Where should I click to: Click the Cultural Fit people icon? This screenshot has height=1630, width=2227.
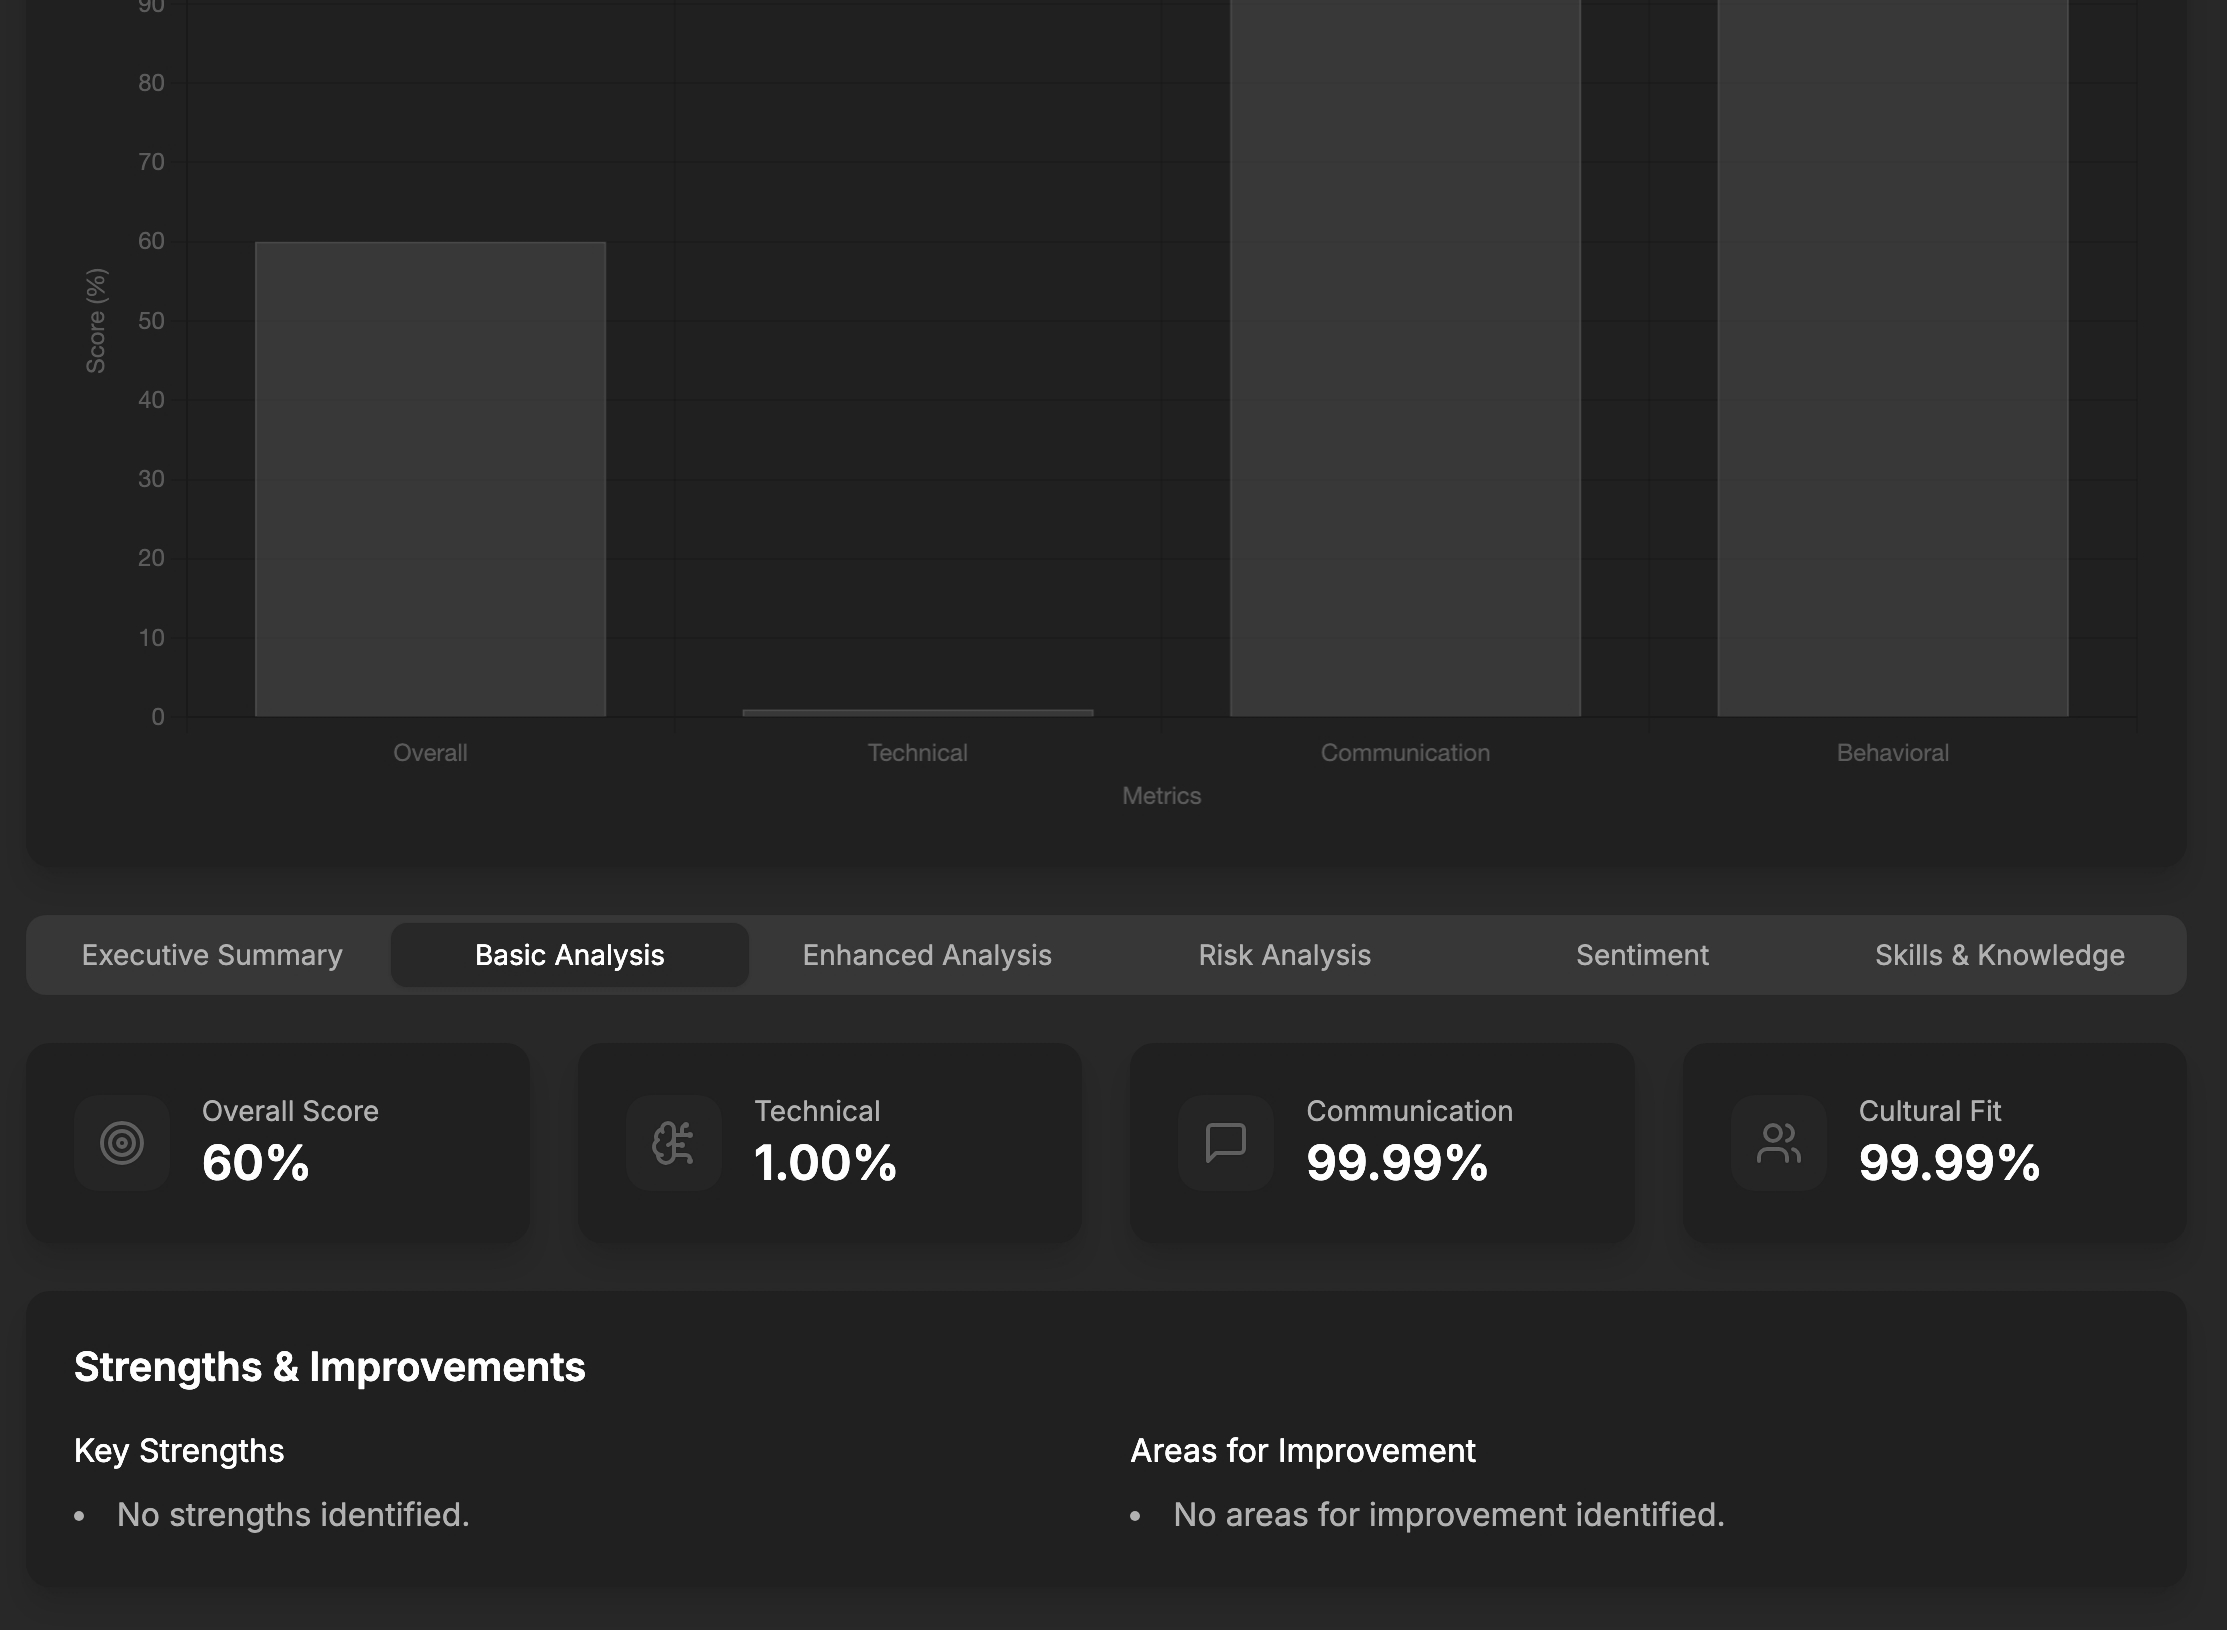point(1779,1143)
